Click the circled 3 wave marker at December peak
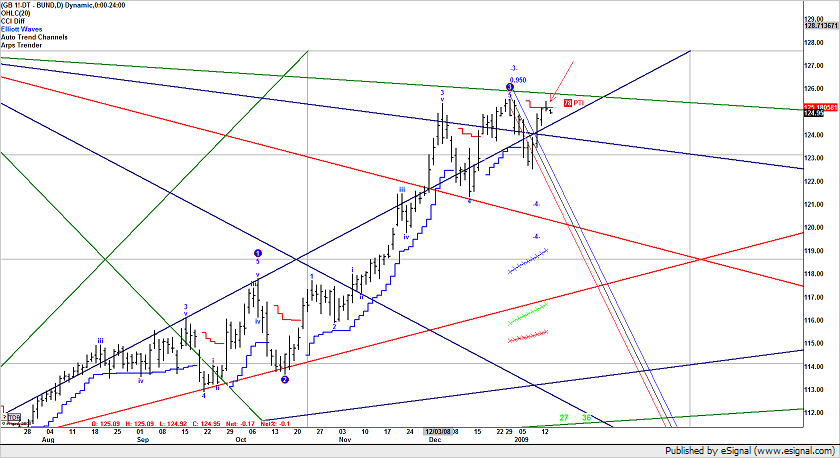840x458 pixels. pos(510,88)
